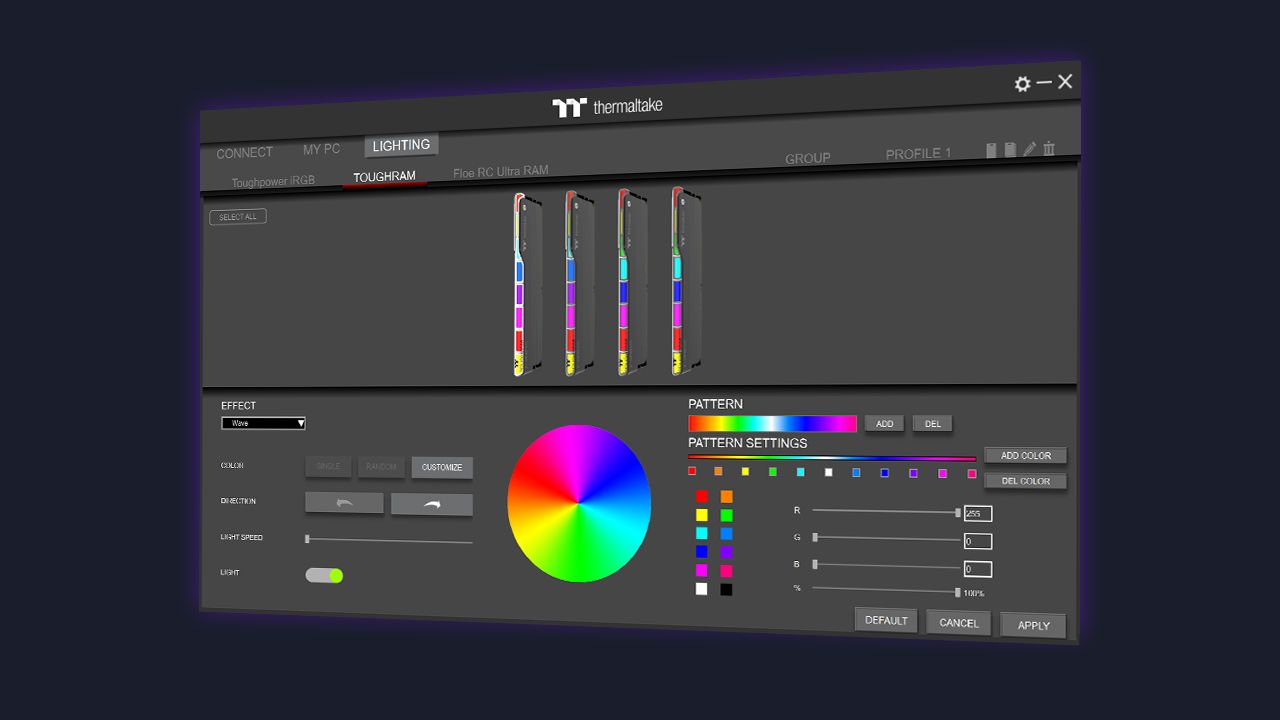1280x720 pixels.
Task: Open the EFFECT dropdown showing Wave
Action: [263, 423]
